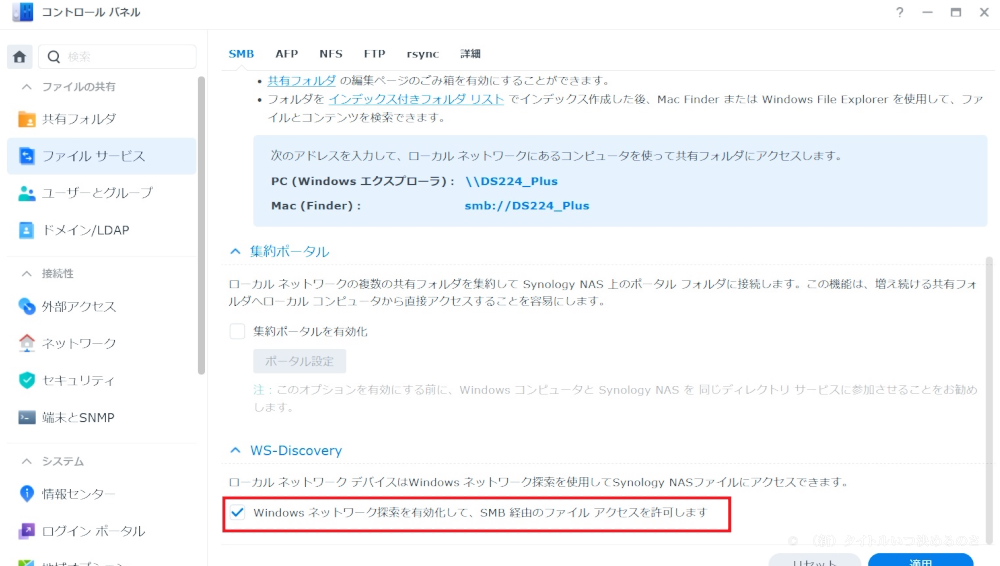Switch to 詳細 tab
The height and width of the screenshot is (566, 1000).
click(471, 54)
